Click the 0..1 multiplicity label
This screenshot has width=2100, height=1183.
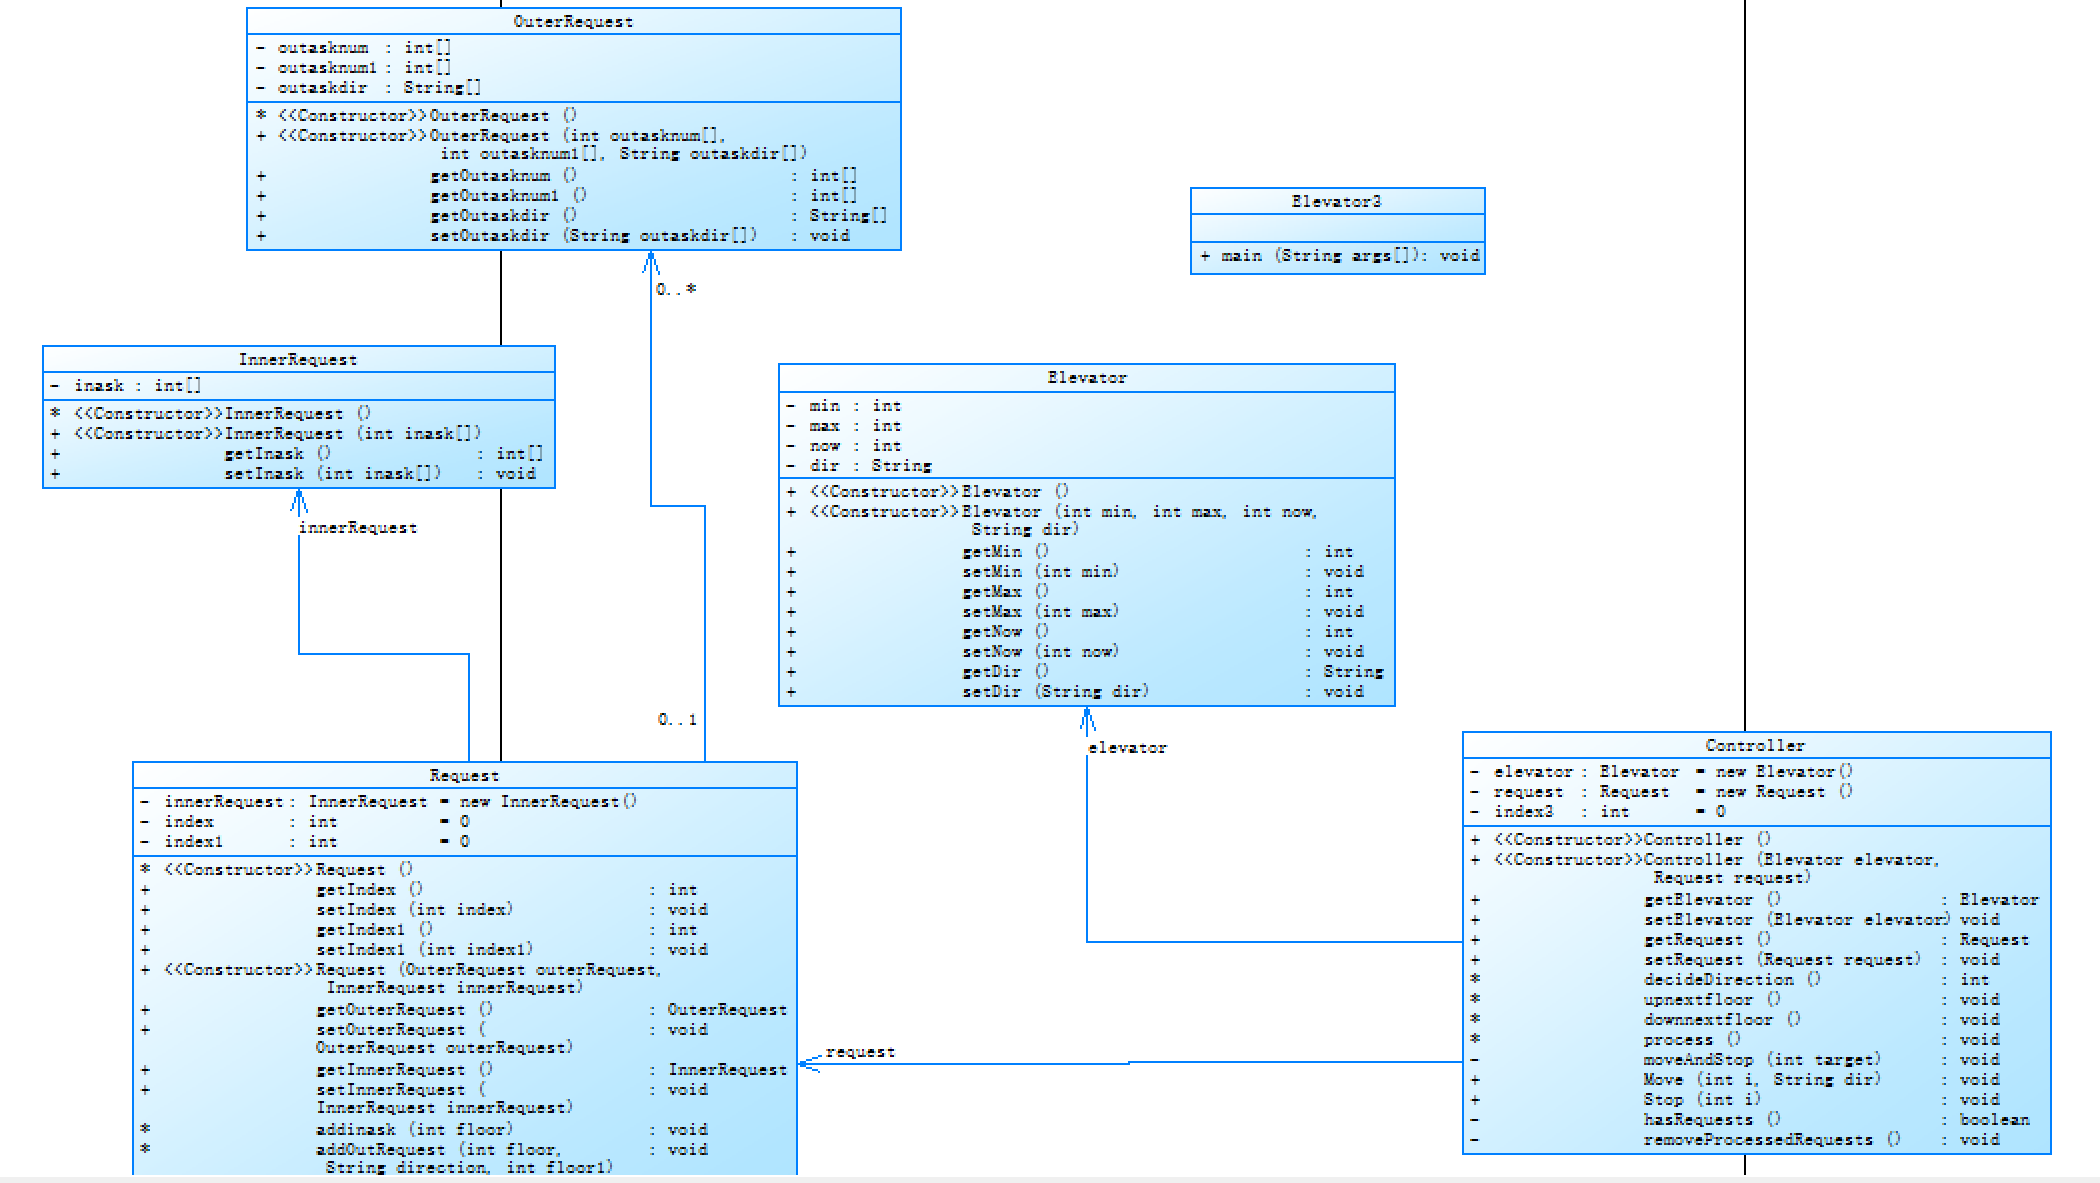(x=677, y=719)
